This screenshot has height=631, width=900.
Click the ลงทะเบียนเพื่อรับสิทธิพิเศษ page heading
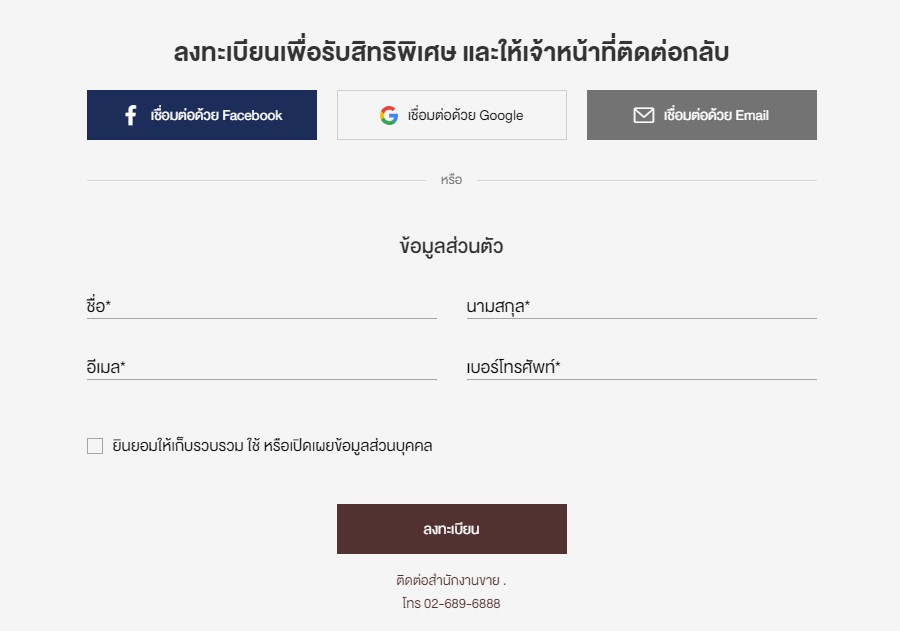[x=451, y=52]
